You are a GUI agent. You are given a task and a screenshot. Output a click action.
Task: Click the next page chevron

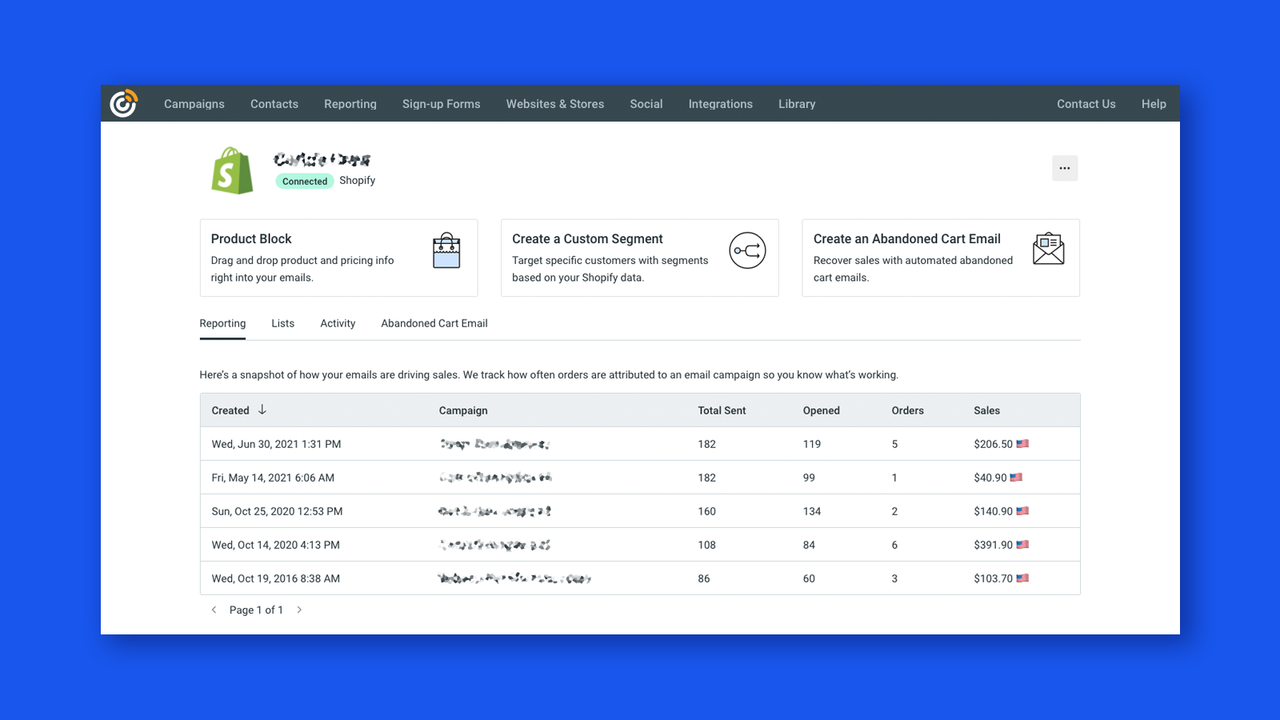(x=299, y=609)
